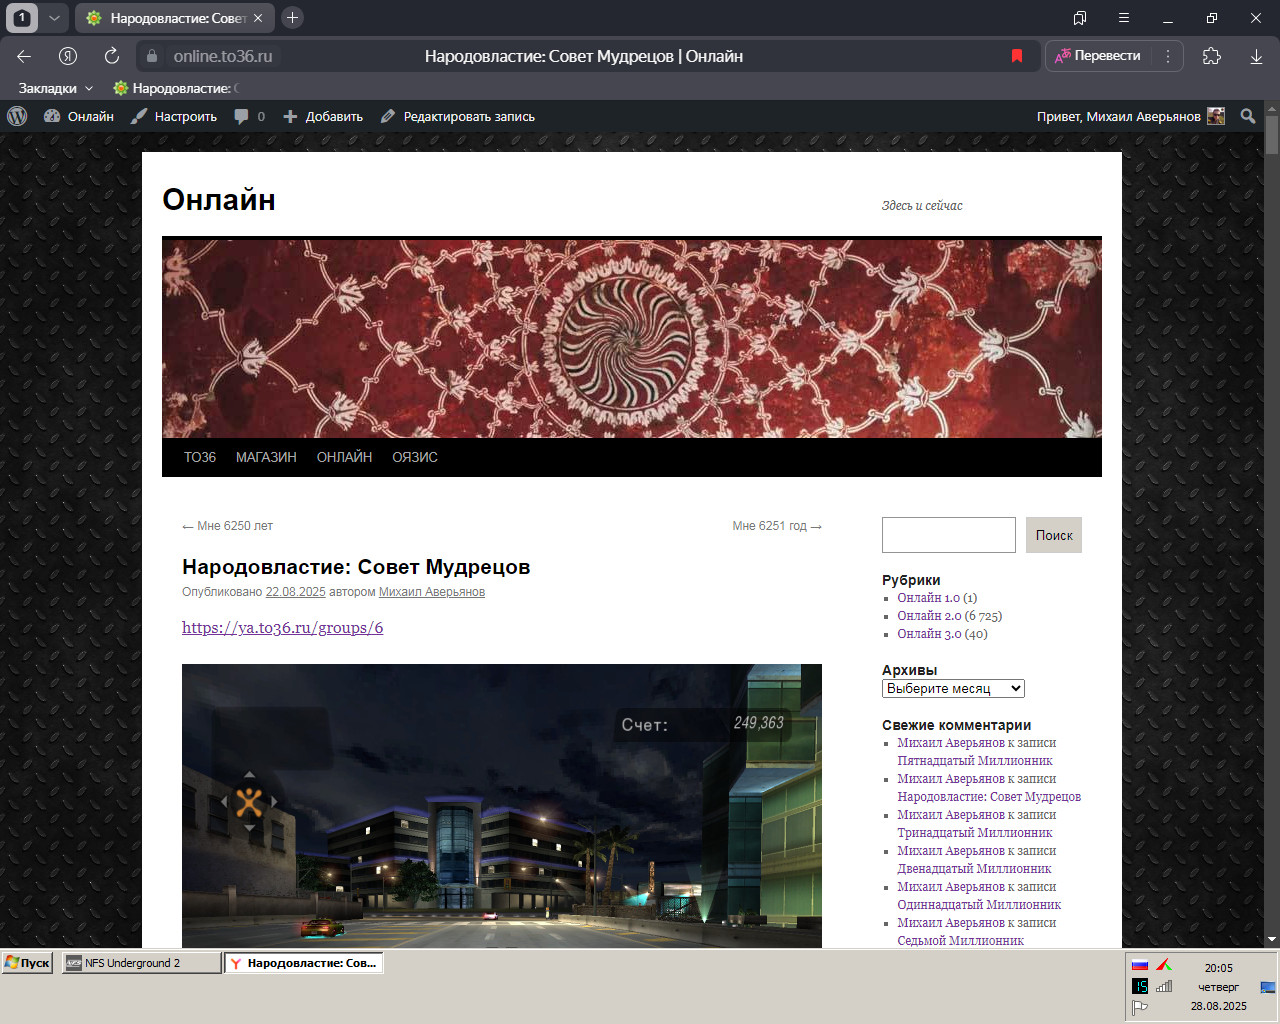
Task: Click the page vertical scrollbar down arrow
Action: (1272, 940)
